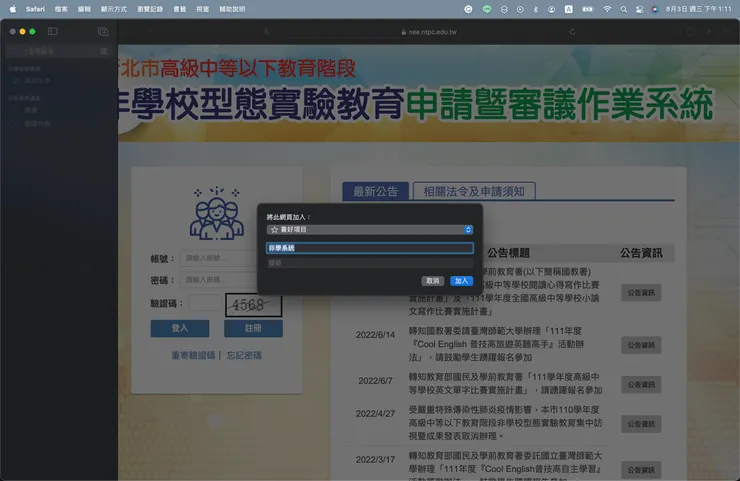Open 公告資訊 for the 2022/6/14 announcement
Screen dimensions: 740x481
(x=641, y=345)
